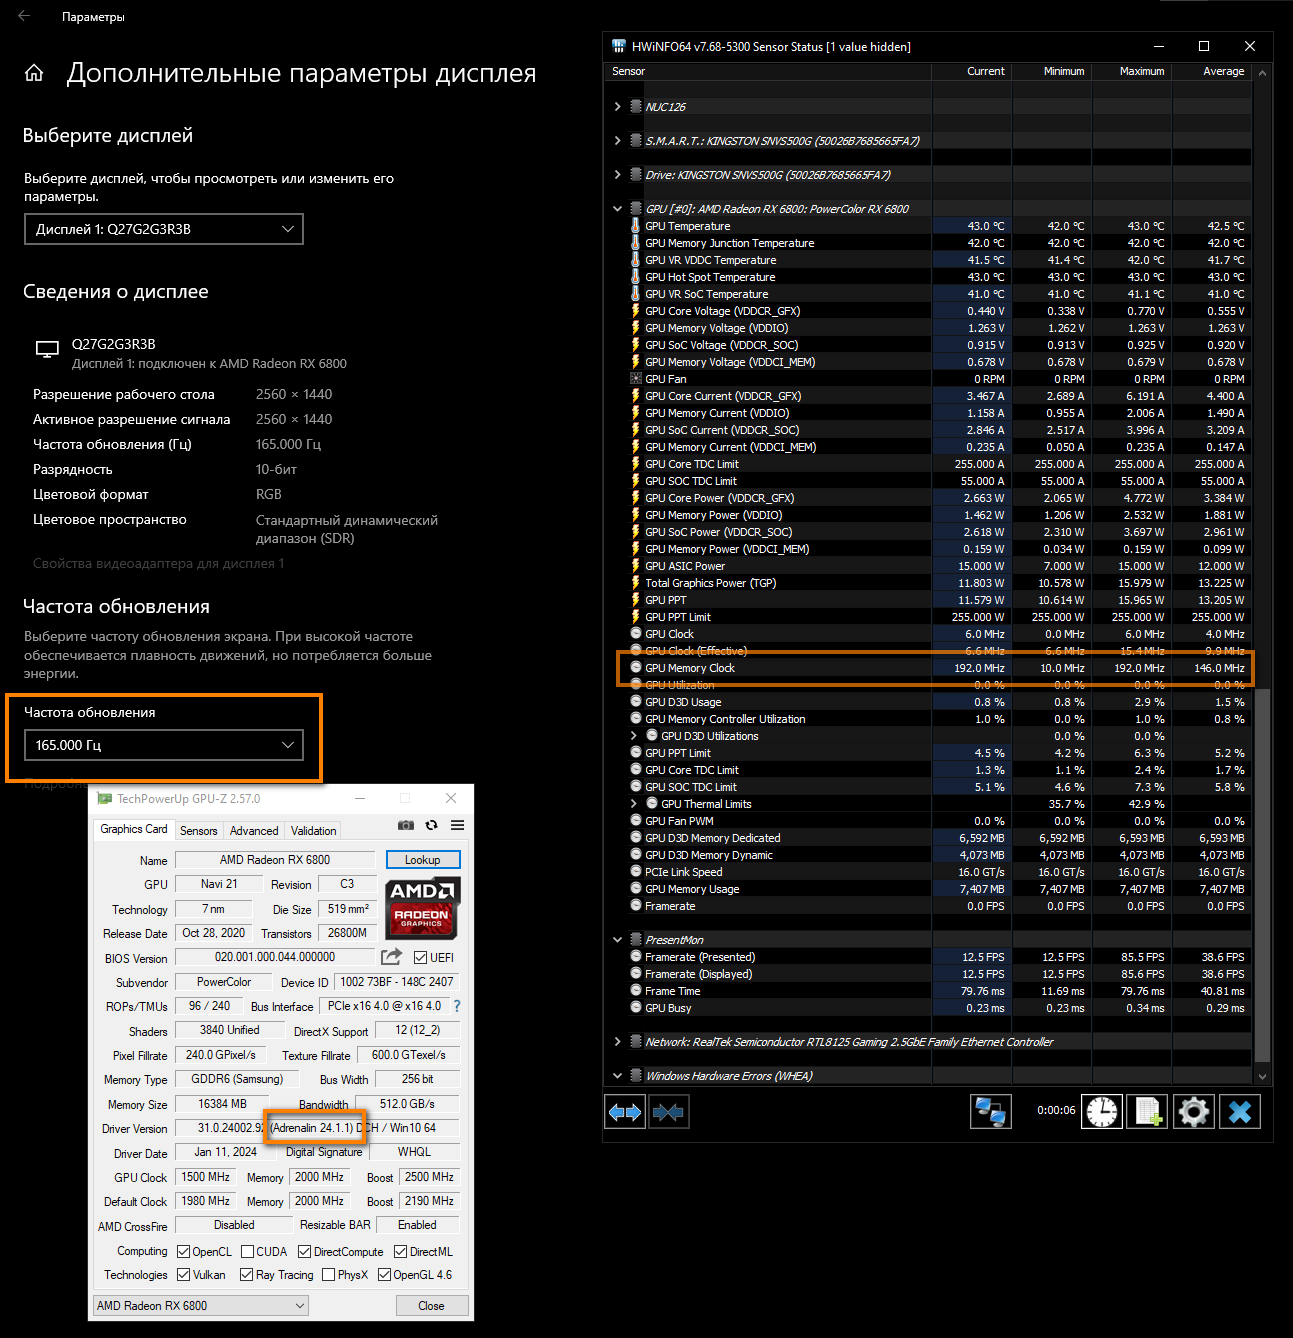
Task: Start logging with the sheet-plus icon
Action: tap(1148, 1112)
